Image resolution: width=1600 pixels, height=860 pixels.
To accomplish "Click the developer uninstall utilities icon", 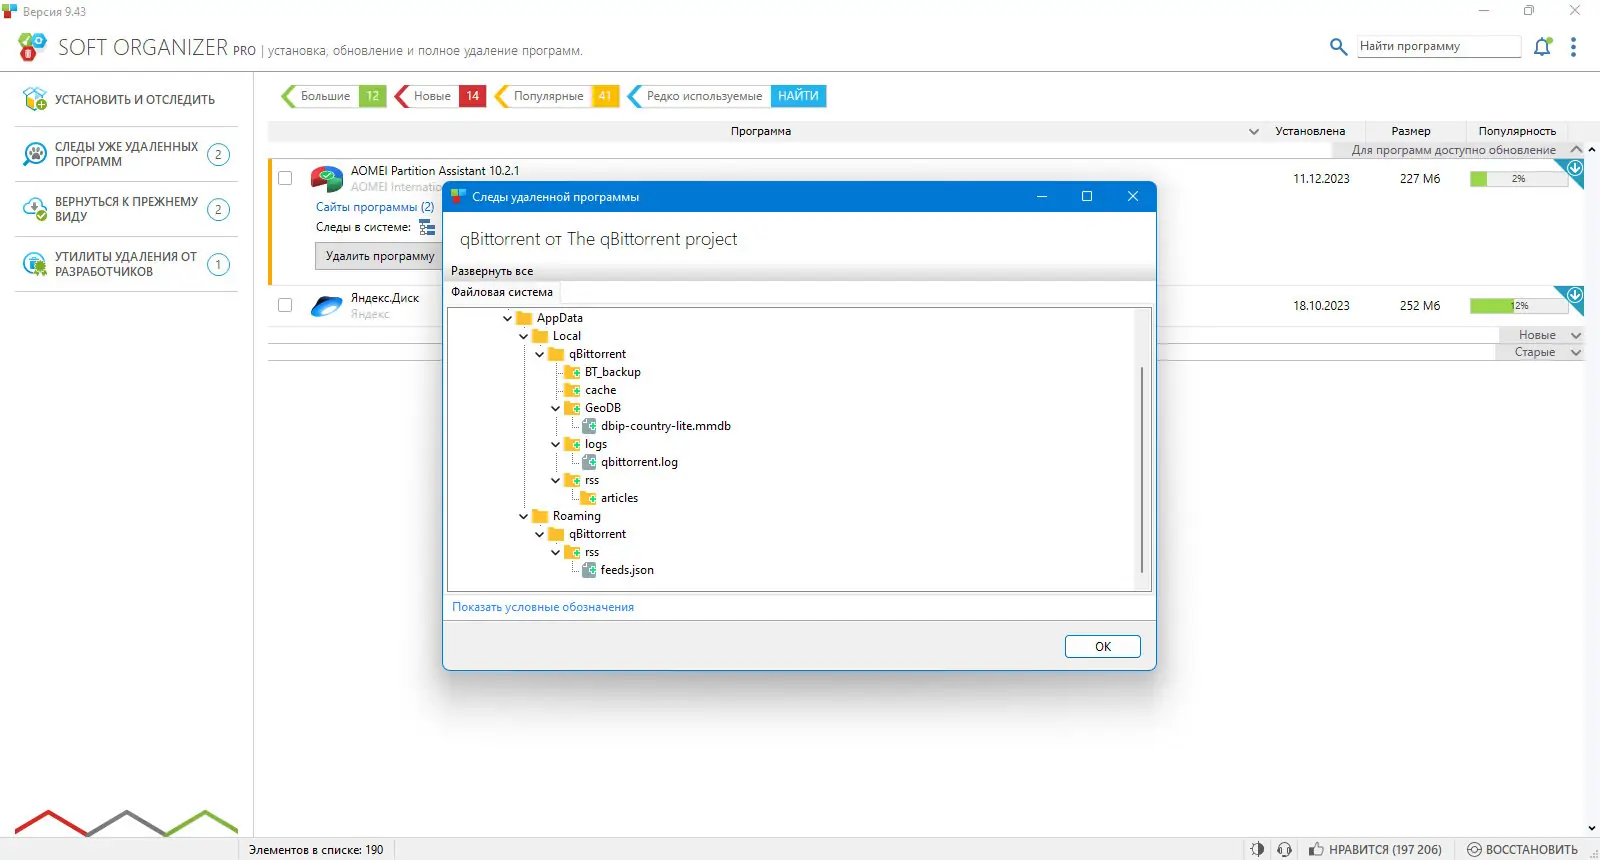I will click(35, 264).
